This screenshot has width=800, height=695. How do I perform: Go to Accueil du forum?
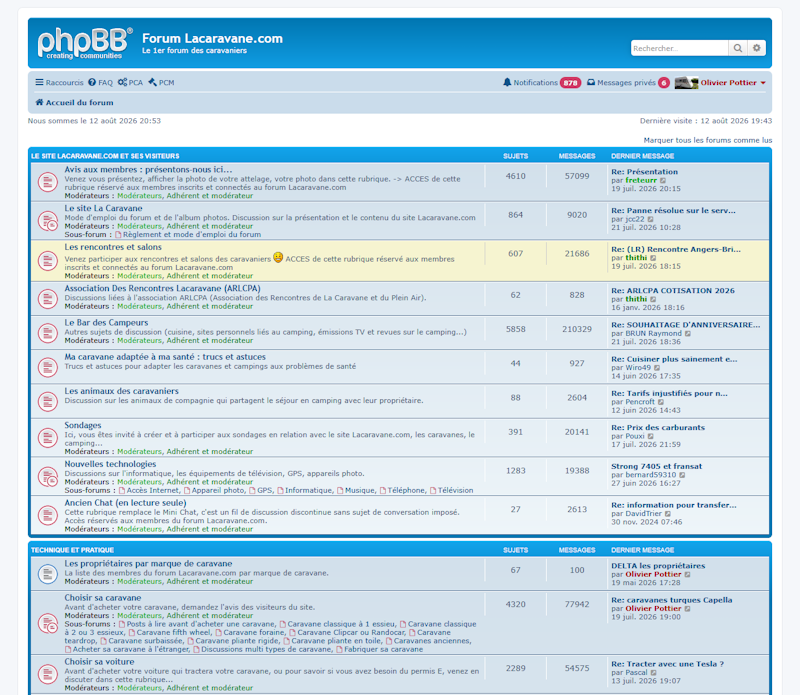tap(74, 103)
